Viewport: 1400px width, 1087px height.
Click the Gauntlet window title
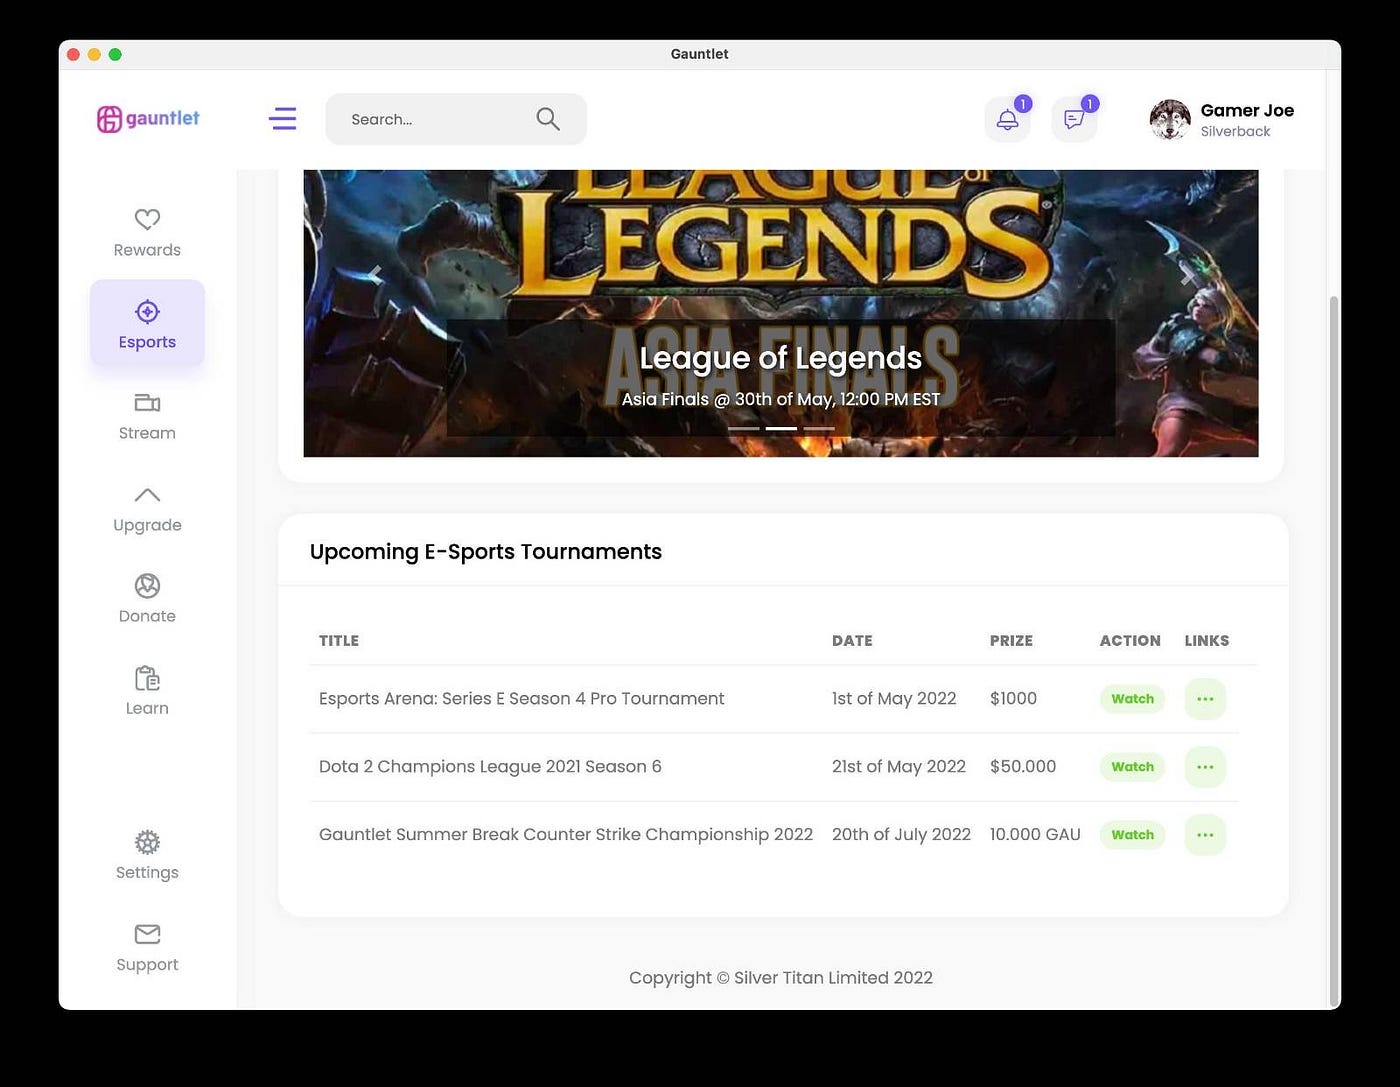click(700, 54)
